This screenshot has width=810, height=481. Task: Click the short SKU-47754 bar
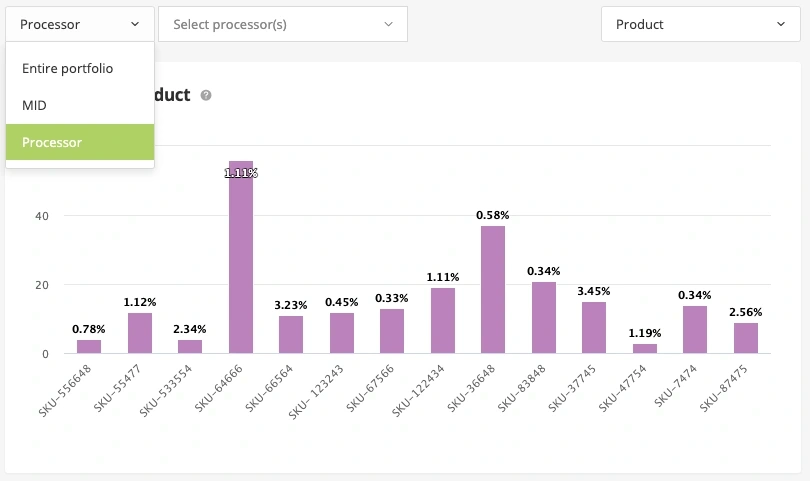click(645, 348)
